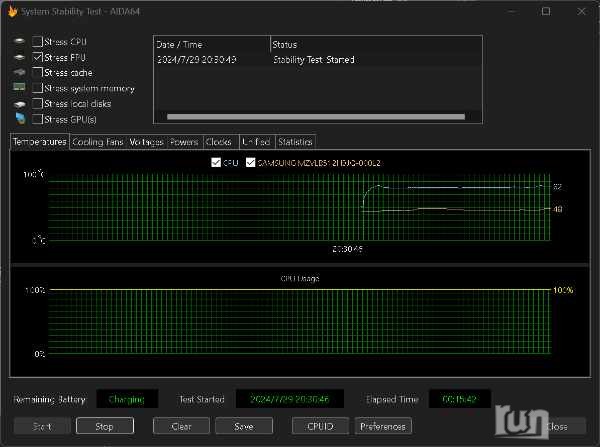The height and width of the screenshot is (447, 600).
Task: Click the Start button
Action: click(42, 426)
